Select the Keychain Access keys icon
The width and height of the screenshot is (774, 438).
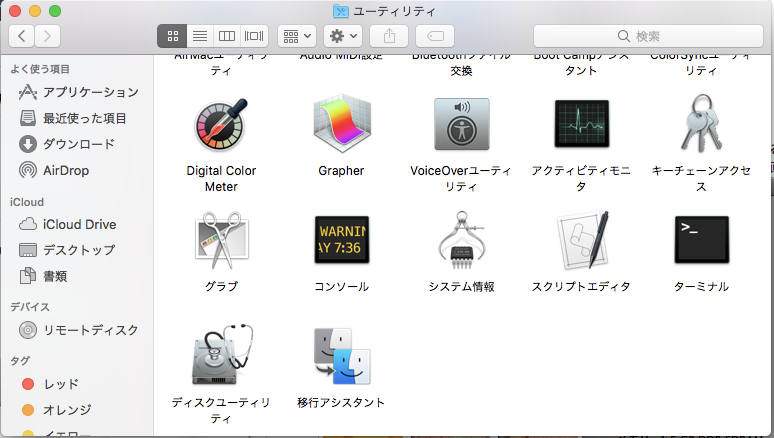pos(701,123)
